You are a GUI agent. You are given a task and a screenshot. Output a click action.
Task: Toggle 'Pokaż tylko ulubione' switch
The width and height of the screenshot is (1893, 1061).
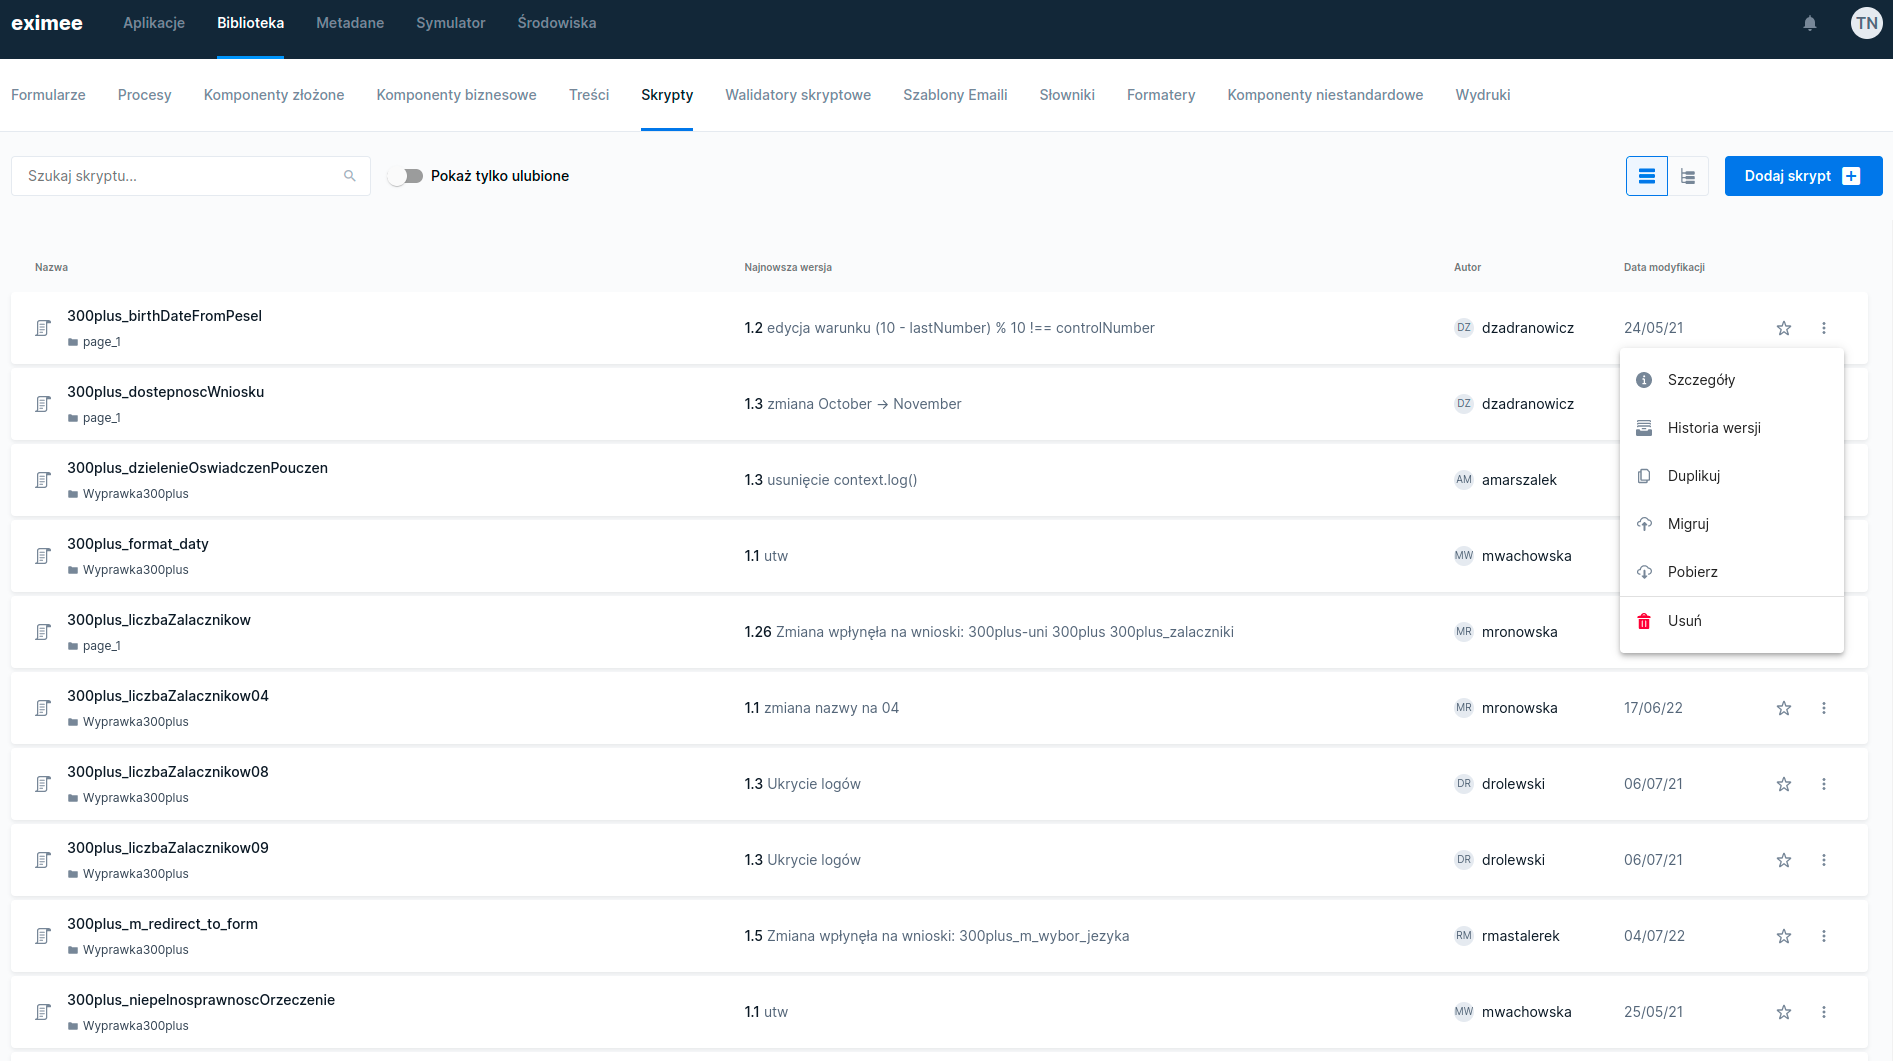pyautogui.click(x=406, y=176)
